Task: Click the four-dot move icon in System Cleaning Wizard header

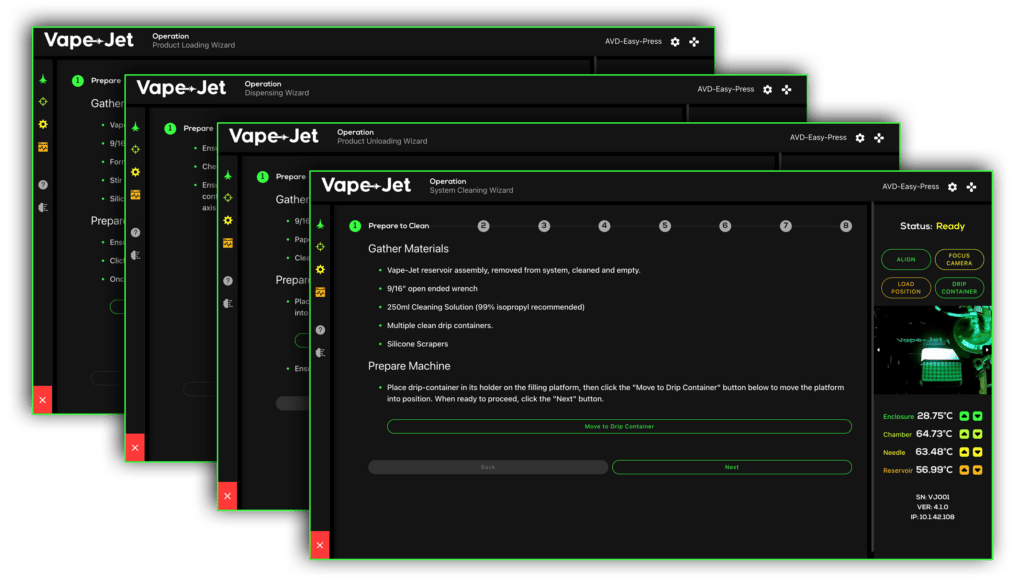Action: tap(972, 187)
